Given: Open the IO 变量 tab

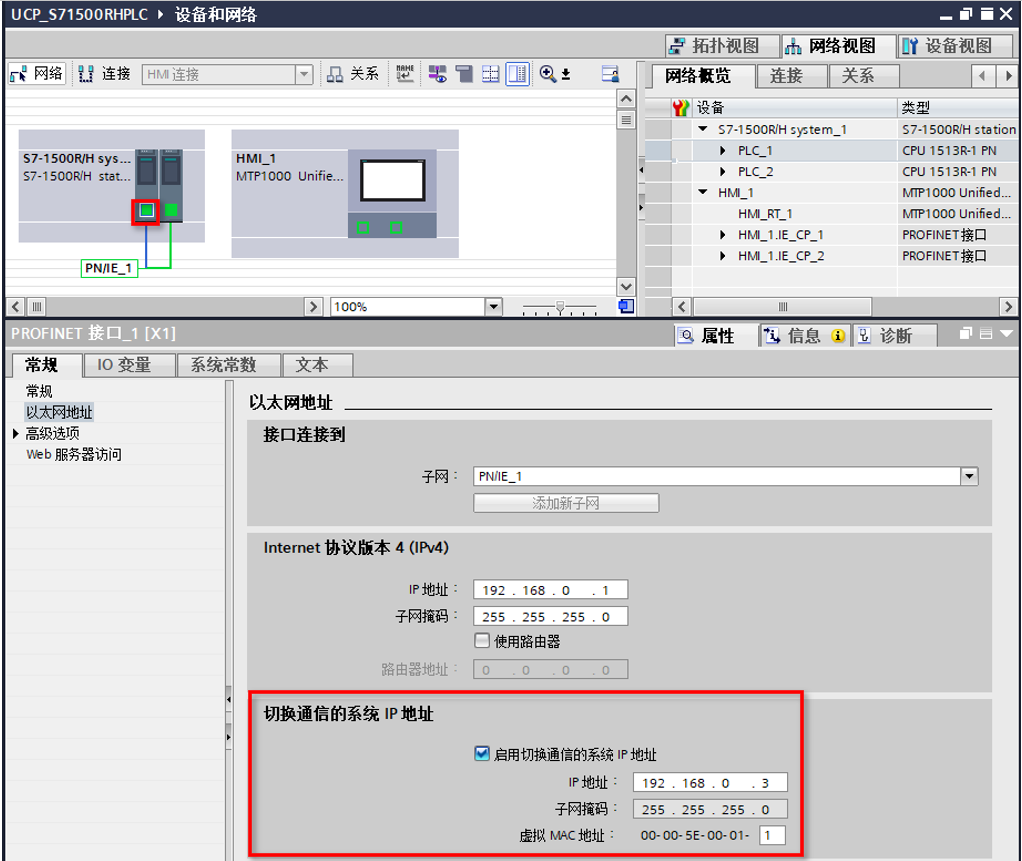Looking at the screenshot, I should 129,365.
